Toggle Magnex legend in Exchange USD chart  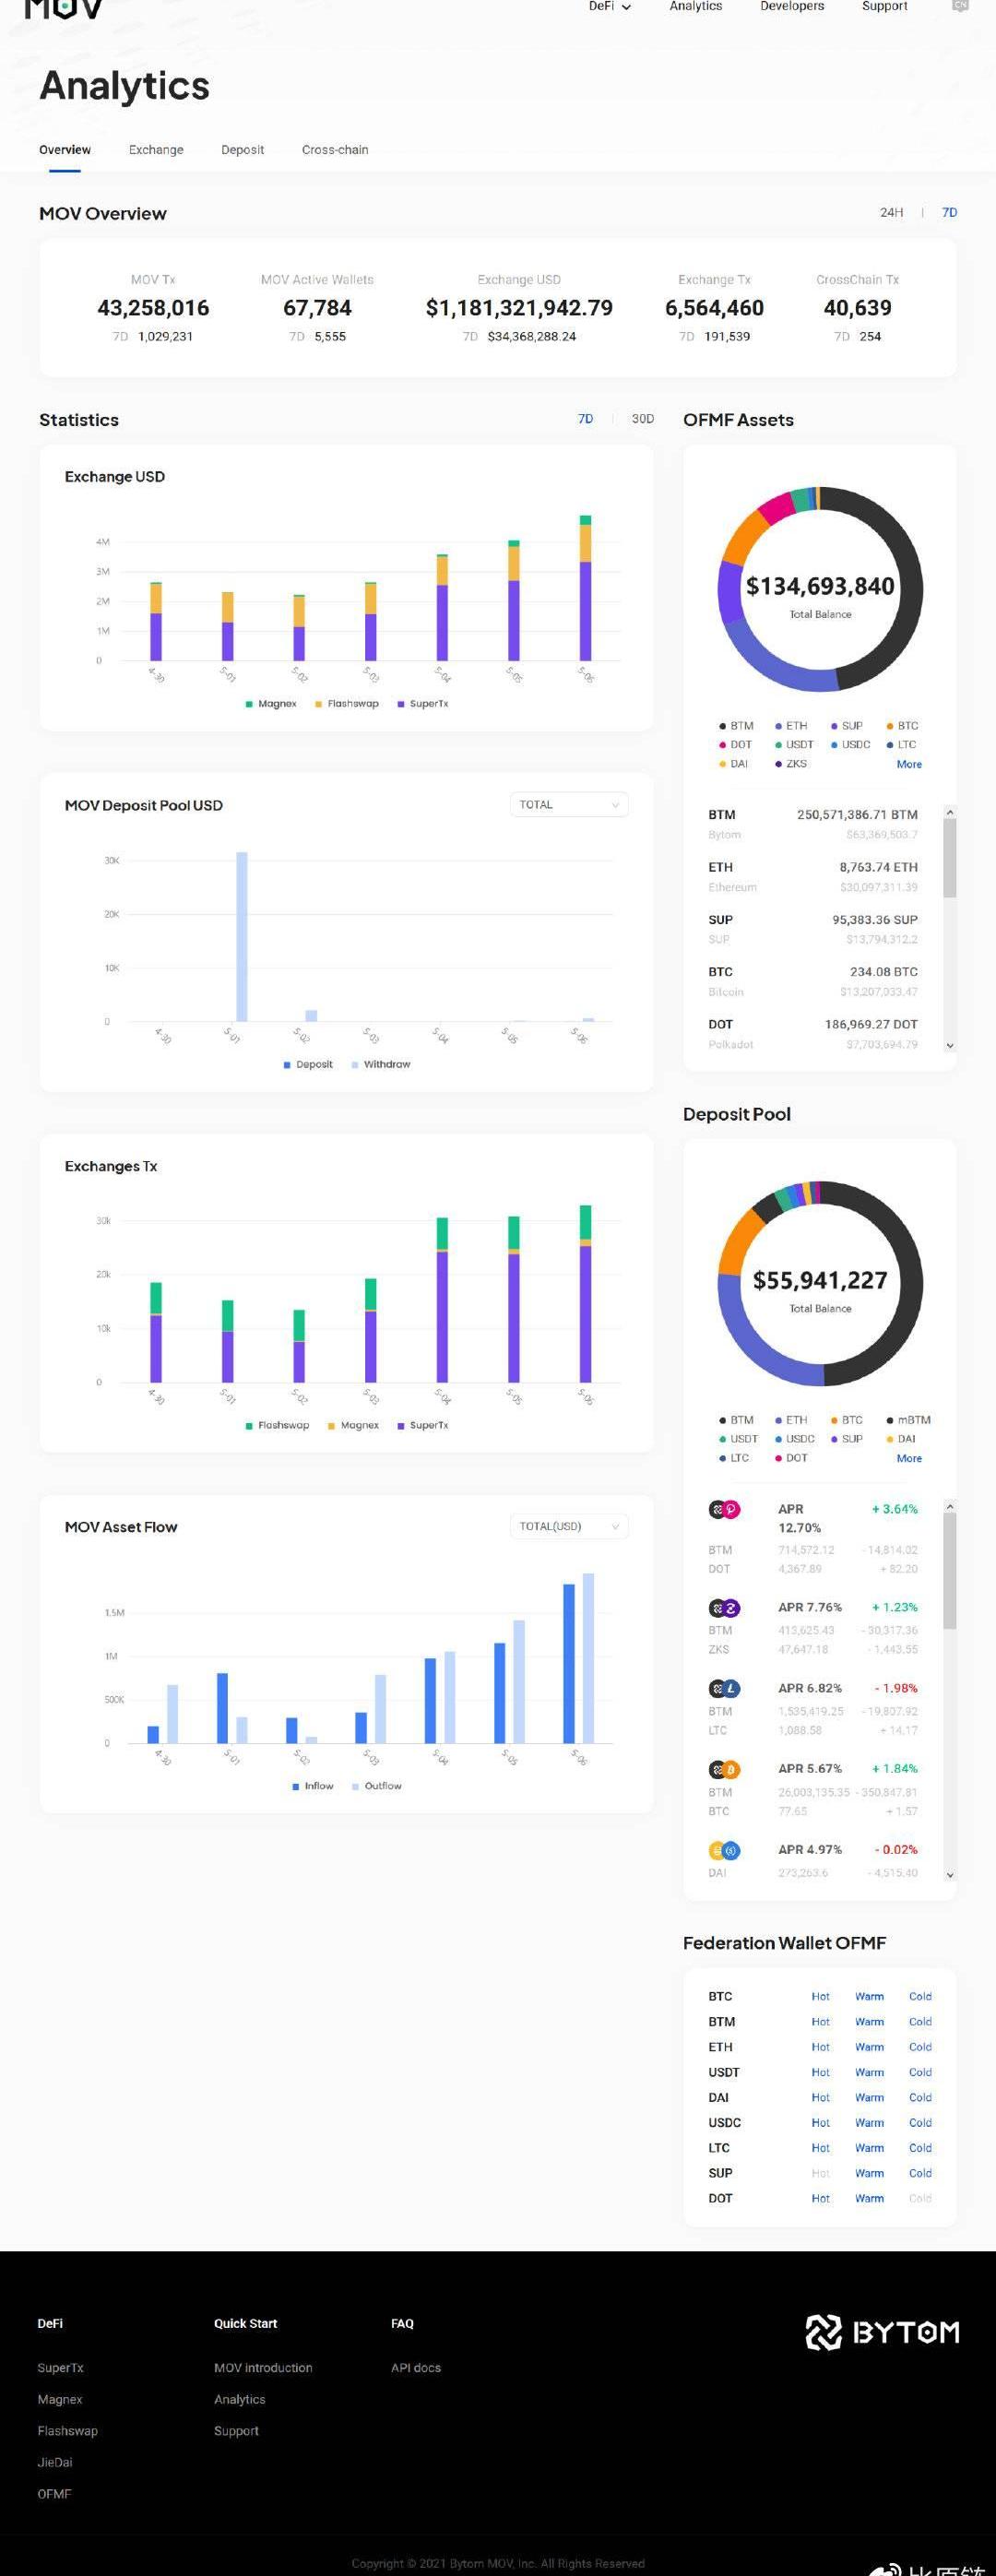tap(271, 704)
